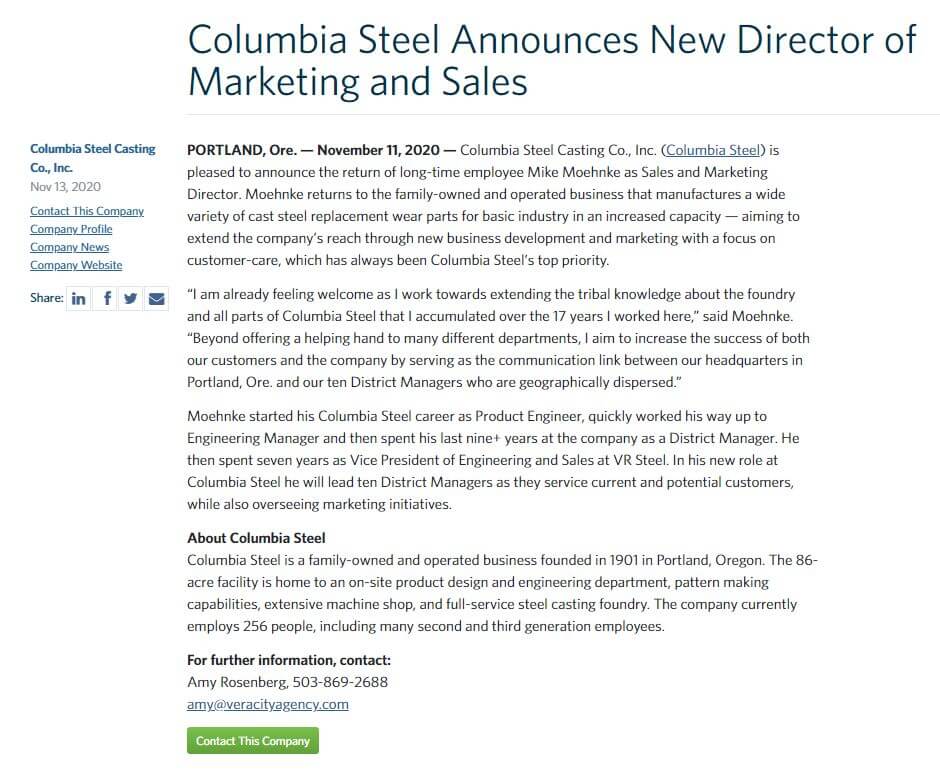Open Company Profile link
This screenshot has width=940, height=771.
point(71,229)
